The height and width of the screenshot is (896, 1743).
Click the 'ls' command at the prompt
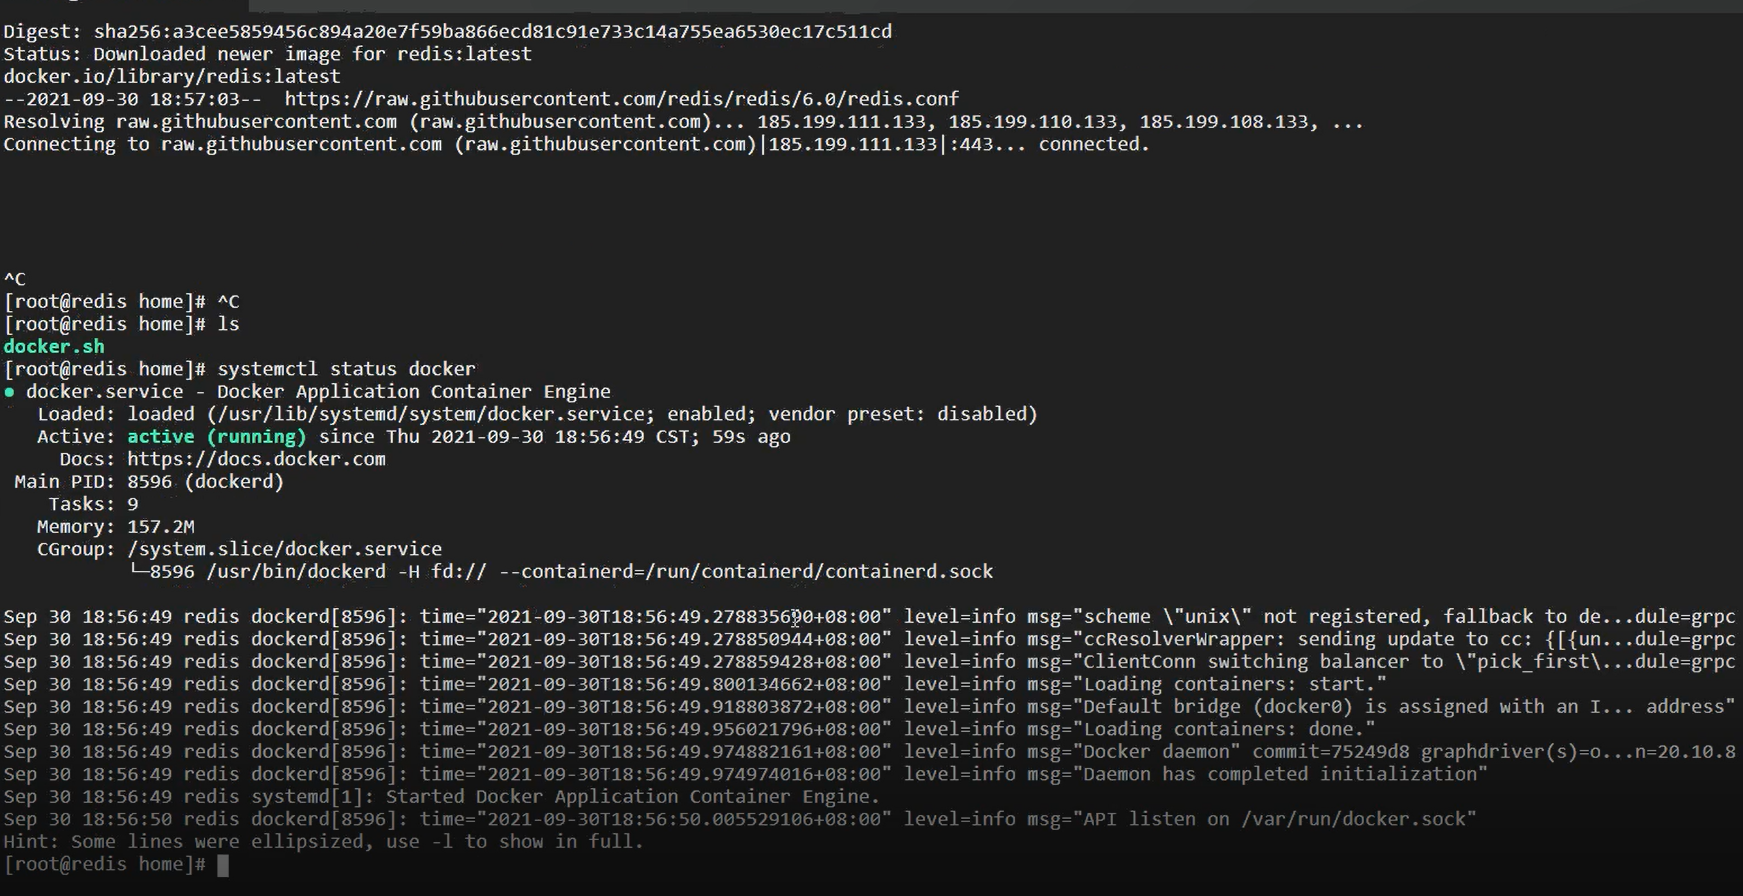pyautogui.click(x=228, y=324)
